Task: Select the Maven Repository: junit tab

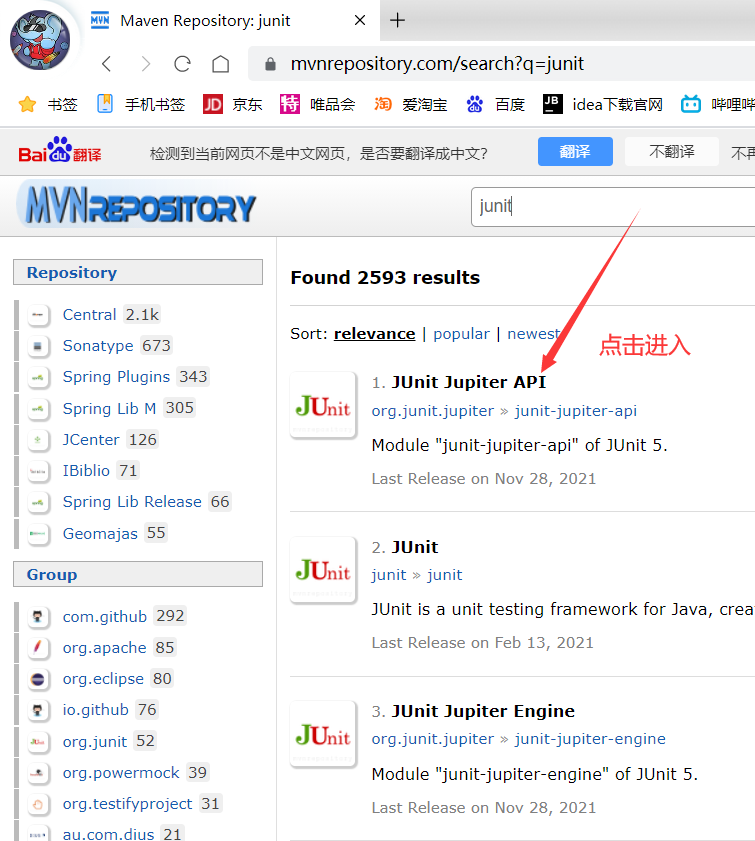Action: coord(204,20)
